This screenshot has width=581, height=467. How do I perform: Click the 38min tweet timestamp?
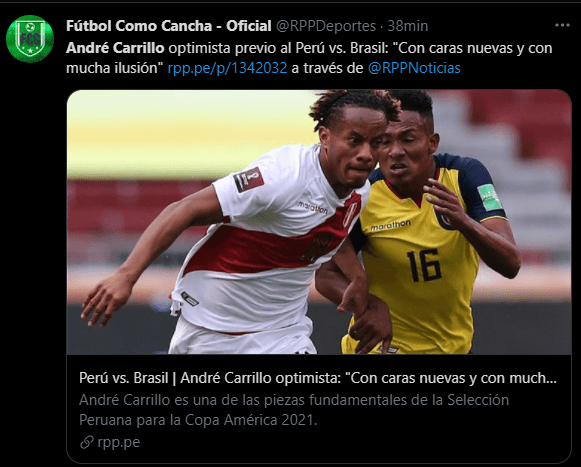click(x=408, y=26)
